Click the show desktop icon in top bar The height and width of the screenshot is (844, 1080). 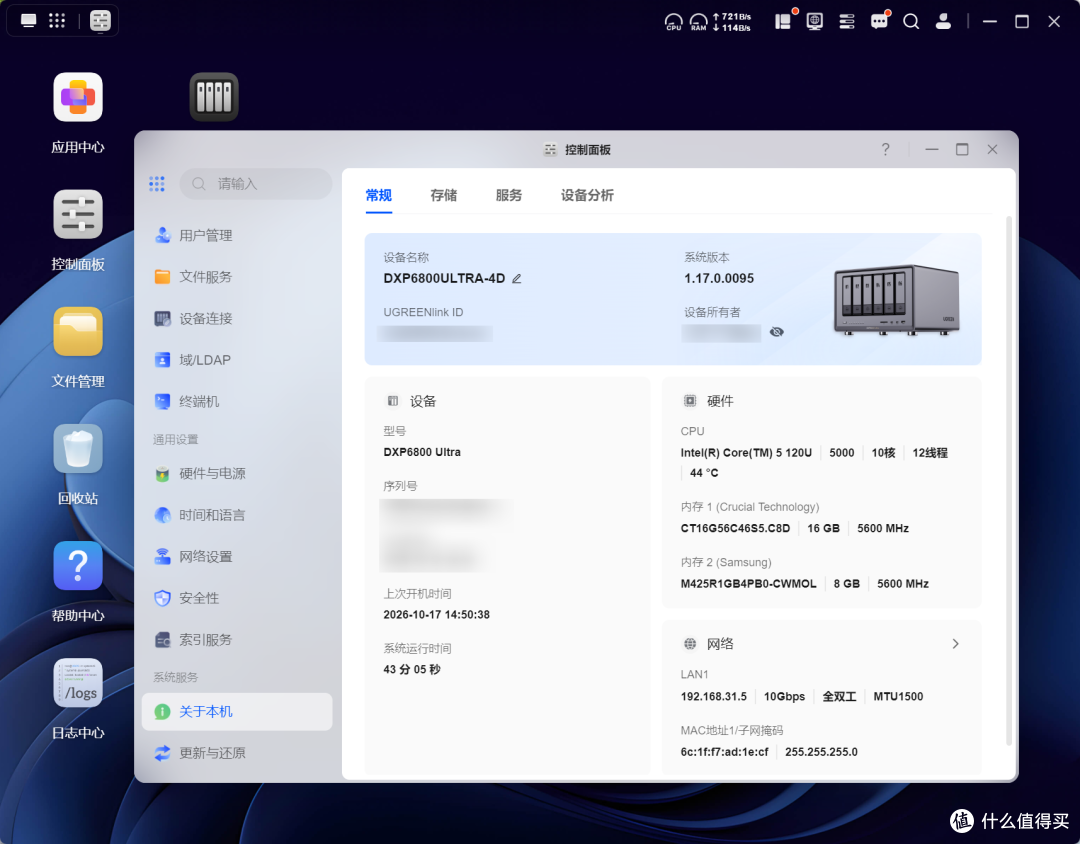pyautogui.click(x=28, y=21)
